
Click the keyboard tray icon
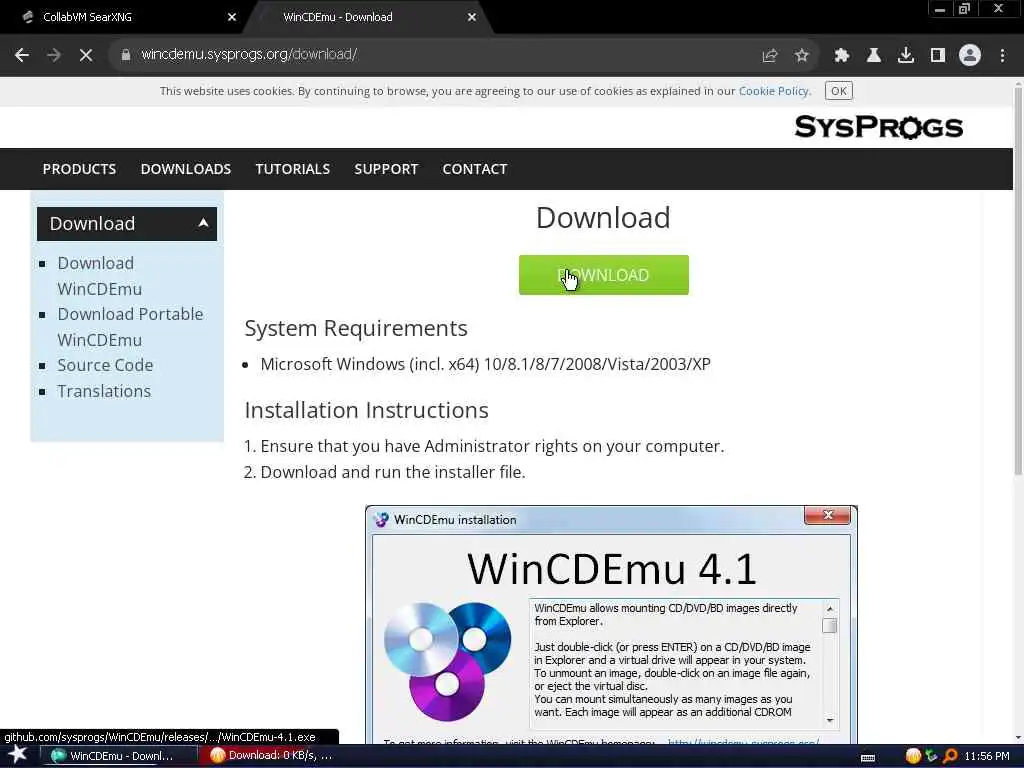click(868, 758)
